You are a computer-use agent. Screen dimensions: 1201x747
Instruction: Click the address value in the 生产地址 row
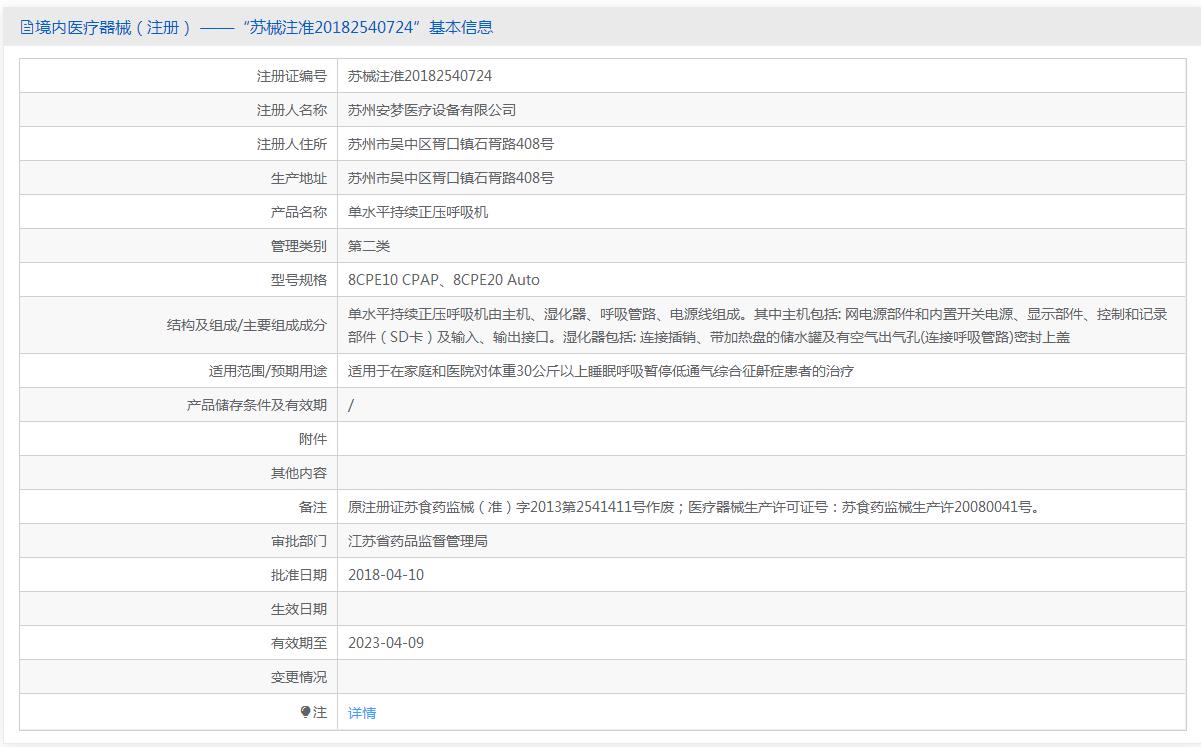click(451, 178)
